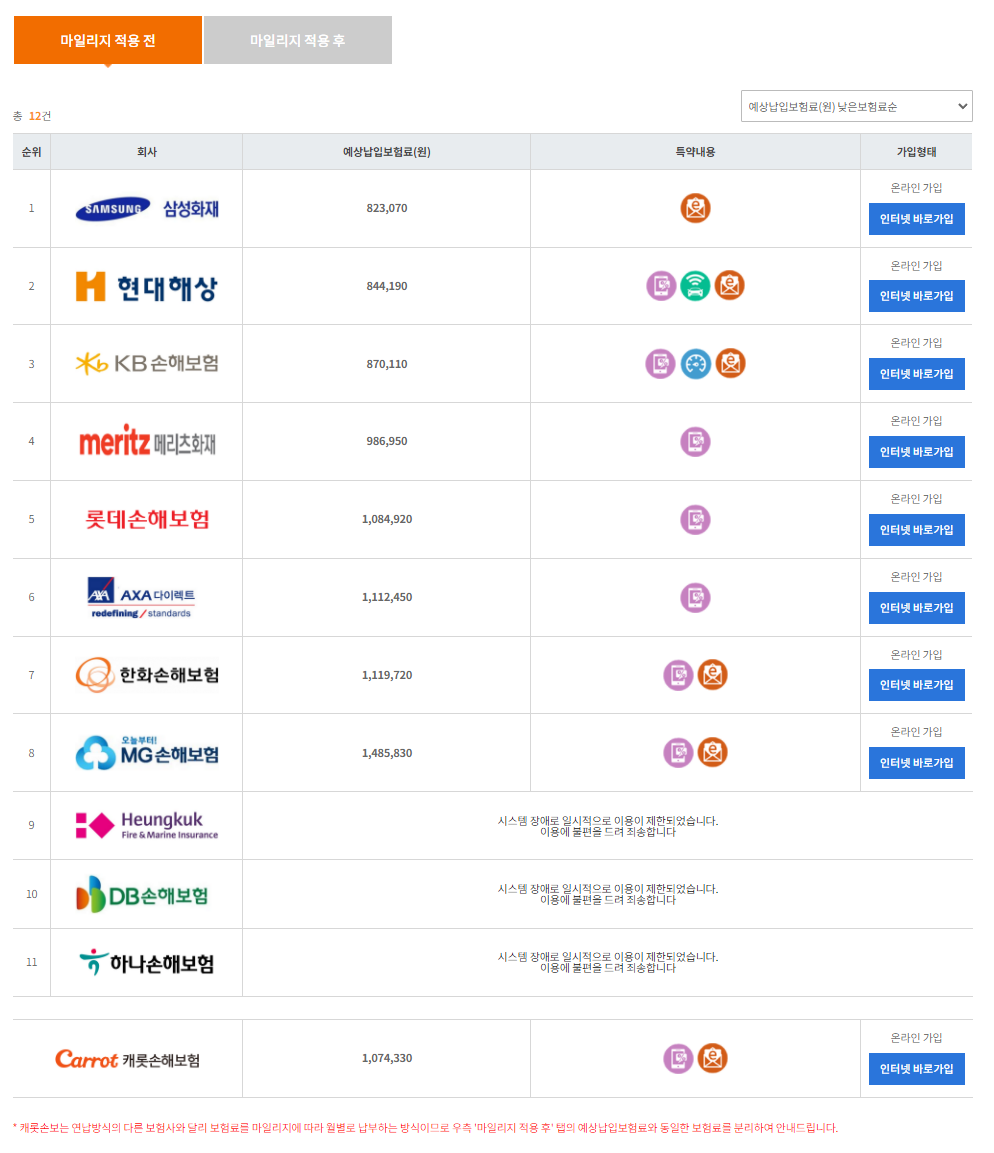Click premium value 870,110
The width and height of the screenshot is (994, 1153).
click(387, 364)
